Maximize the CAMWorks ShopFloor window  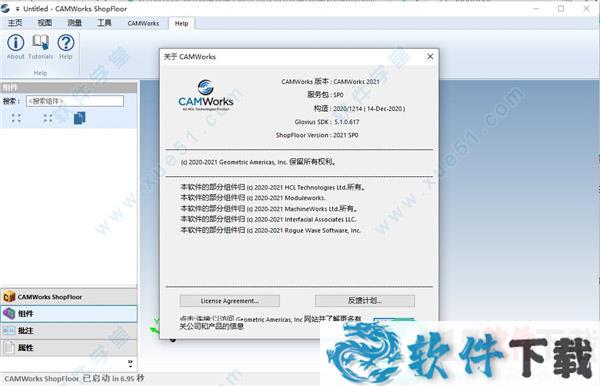tap(561, 8)
